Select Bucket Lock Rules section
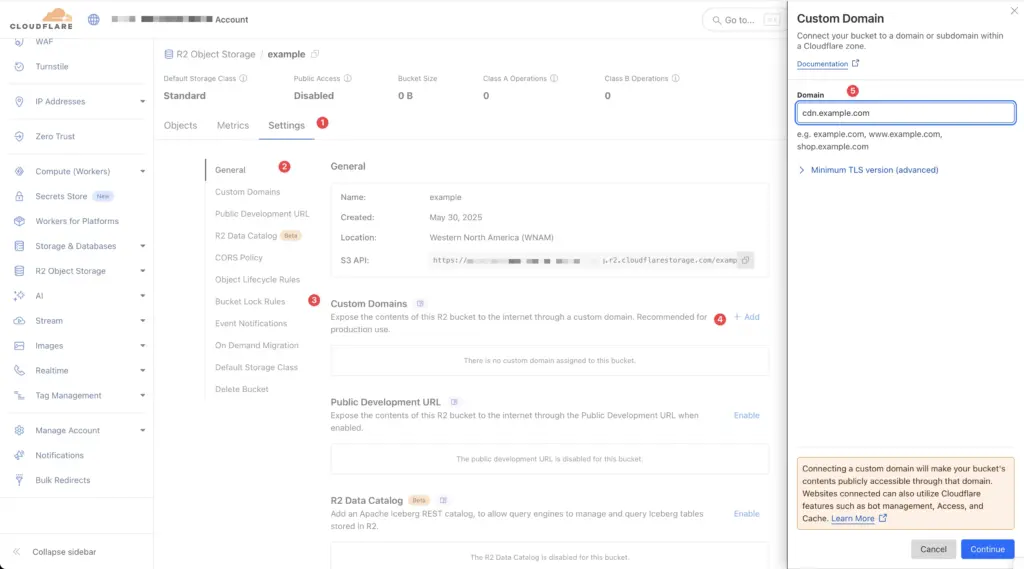The image size is (1024, 569). [250, 302]
